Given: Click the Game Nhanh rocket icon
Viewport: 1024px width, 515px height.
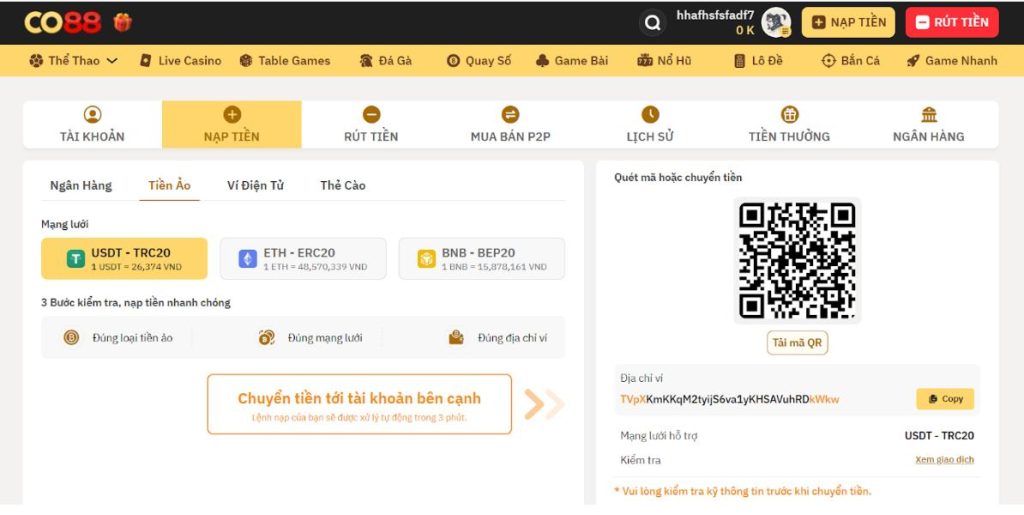Looking at the screenshot, I should click(x=913, y=61).
